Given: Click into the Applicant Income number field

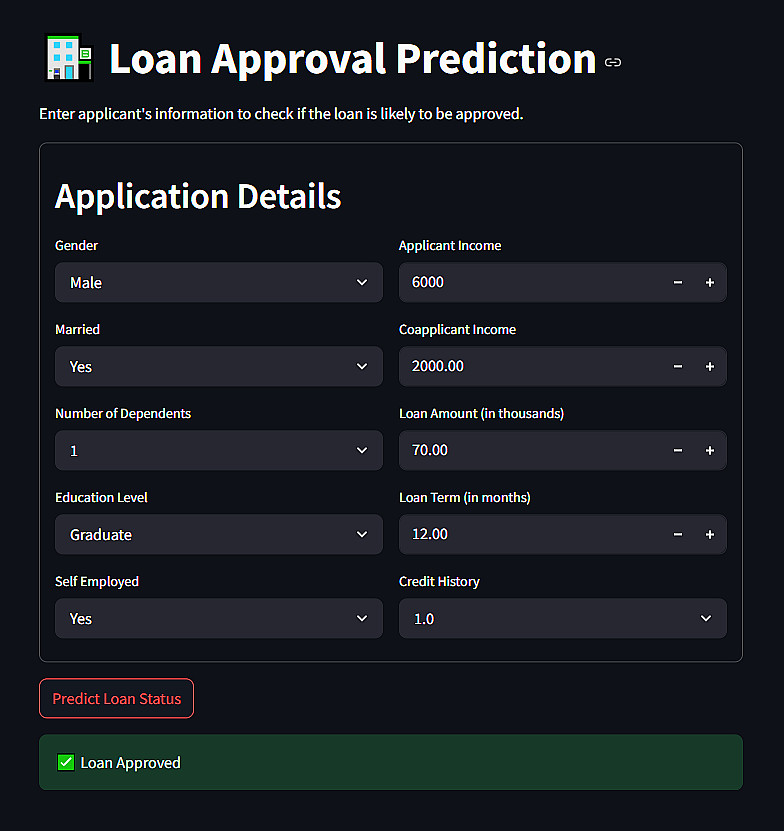Looking at the screenshot, I should point(530,283).
